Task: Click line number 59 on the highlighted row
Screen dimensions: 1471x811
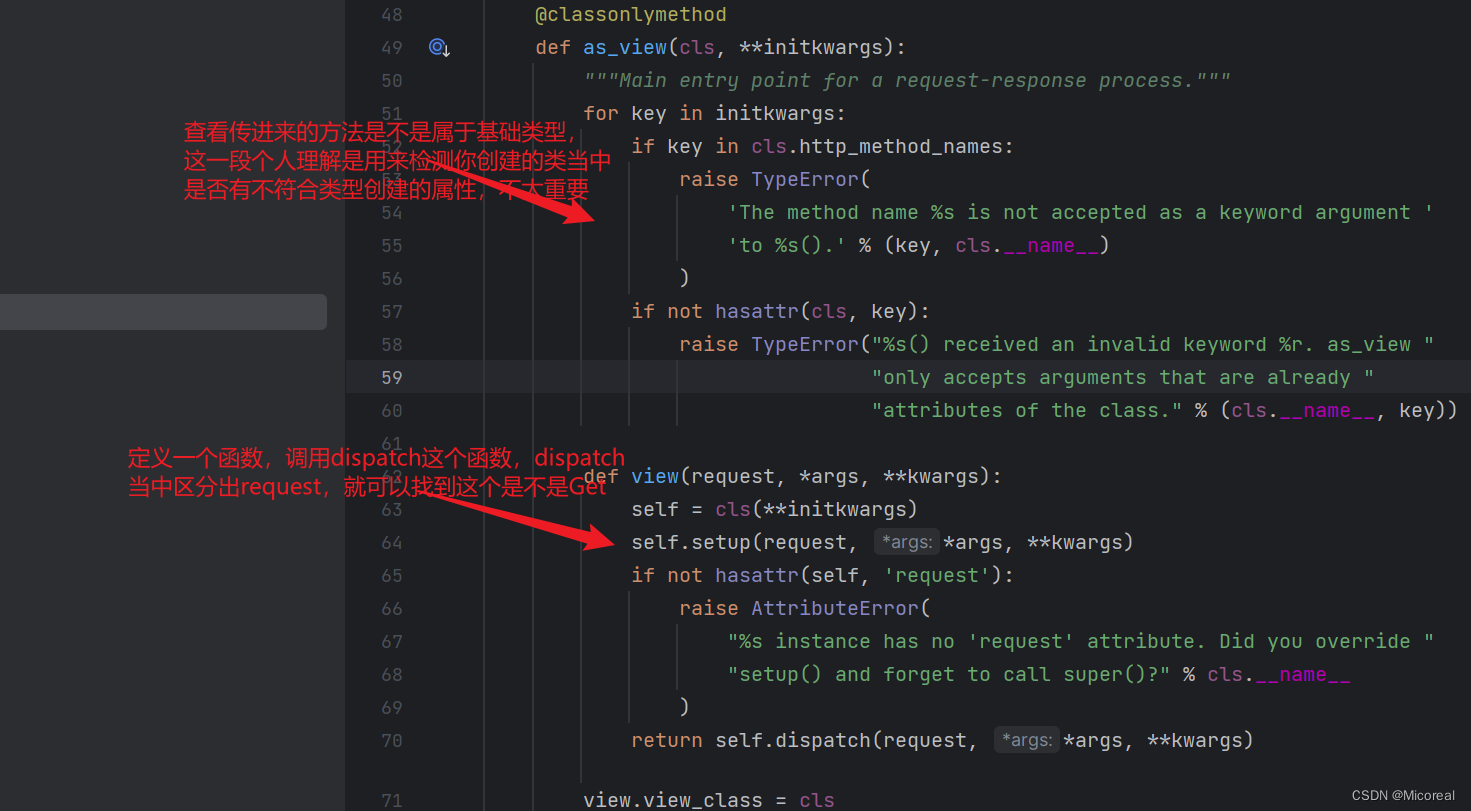Action: coord(392,377)
